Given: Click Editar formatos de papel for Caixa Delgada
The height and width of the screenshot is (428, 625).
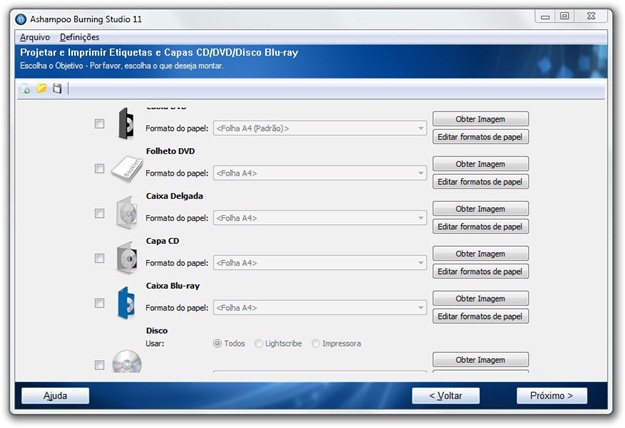Looking at the screenshot, I should click(480, 226).
